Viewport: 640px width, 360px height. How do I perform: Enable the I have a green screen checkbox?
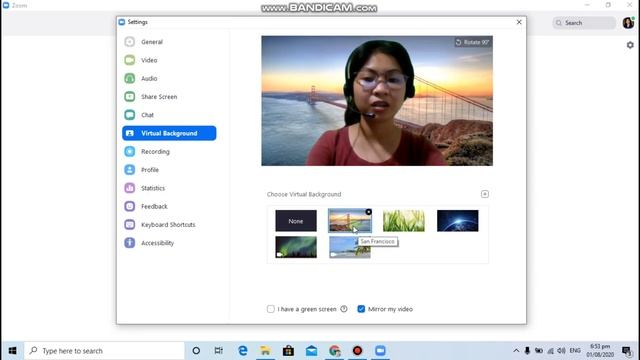coord(271,309)
